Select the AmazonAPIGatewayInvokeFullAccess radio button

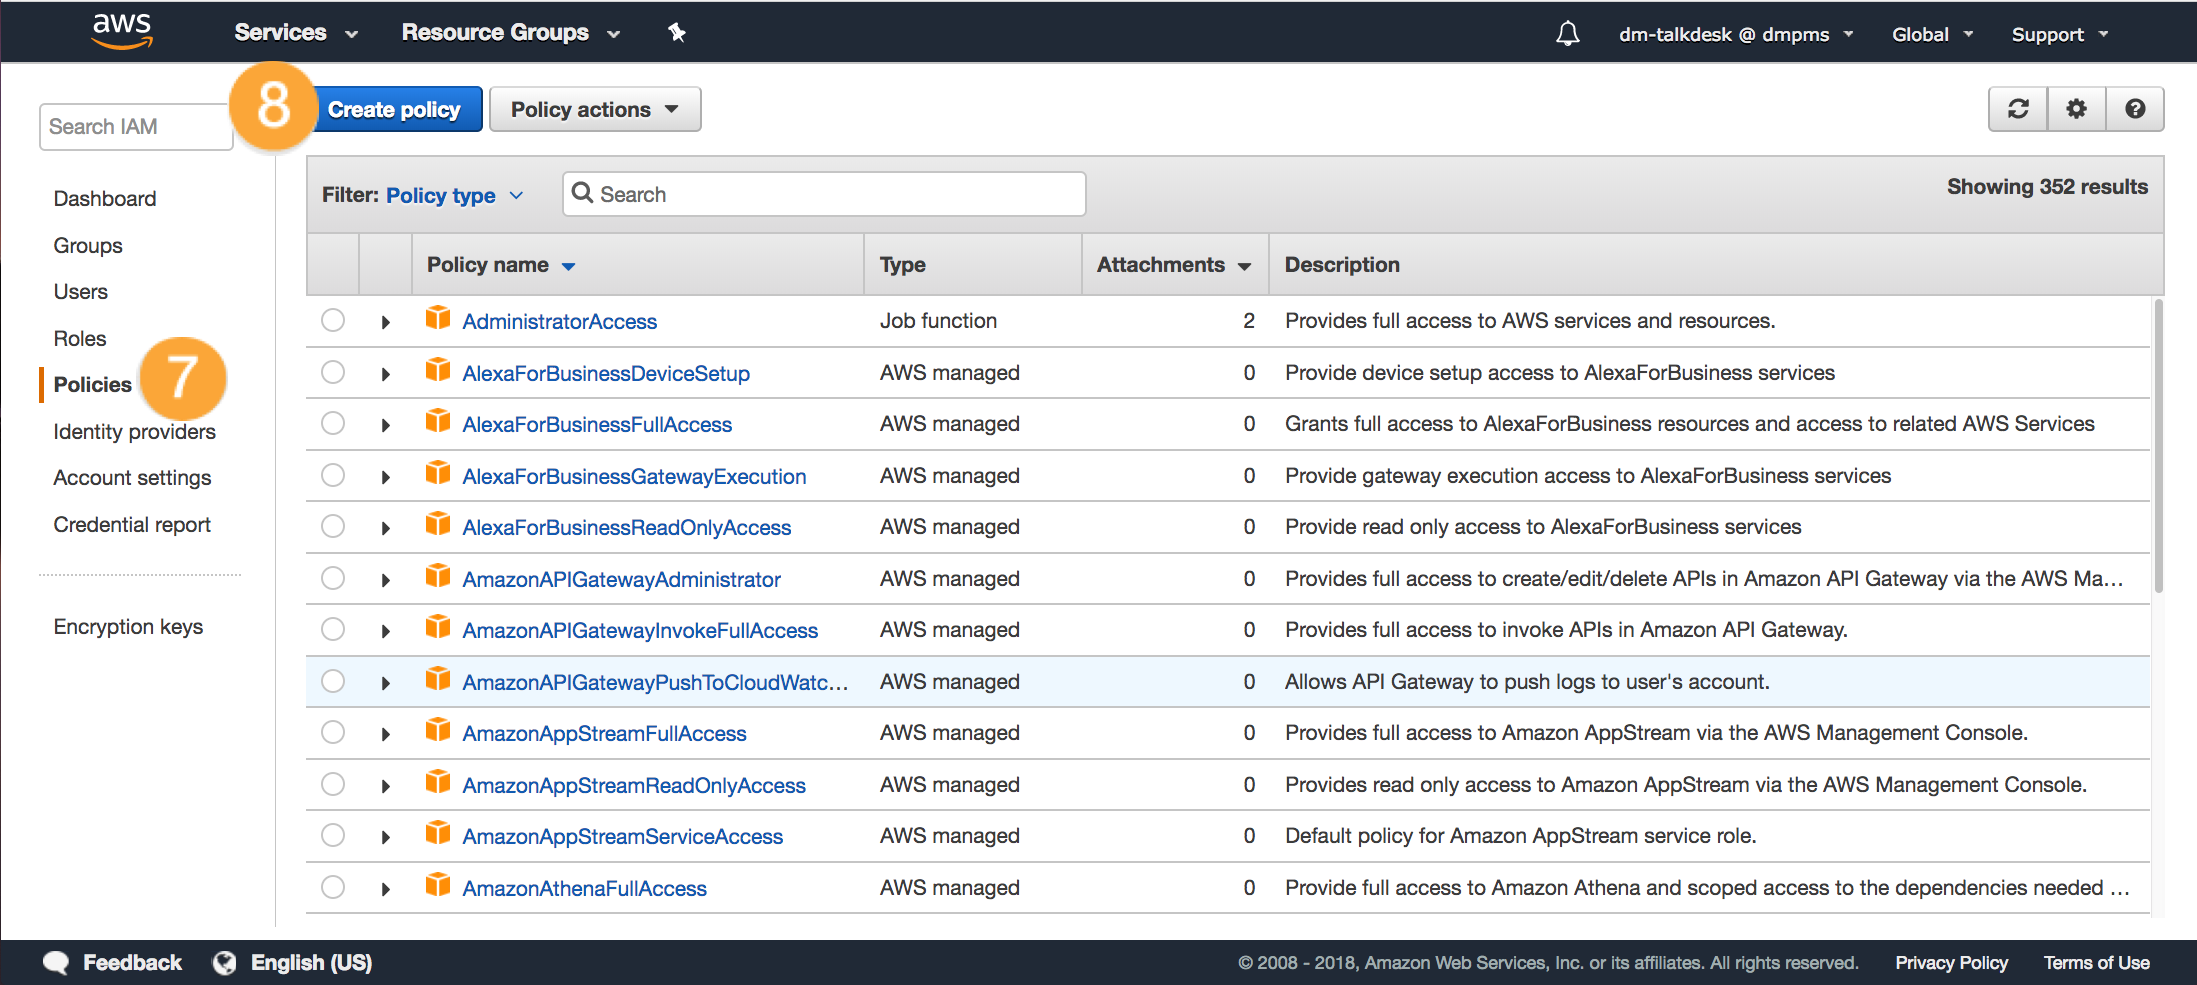point(333,629)
